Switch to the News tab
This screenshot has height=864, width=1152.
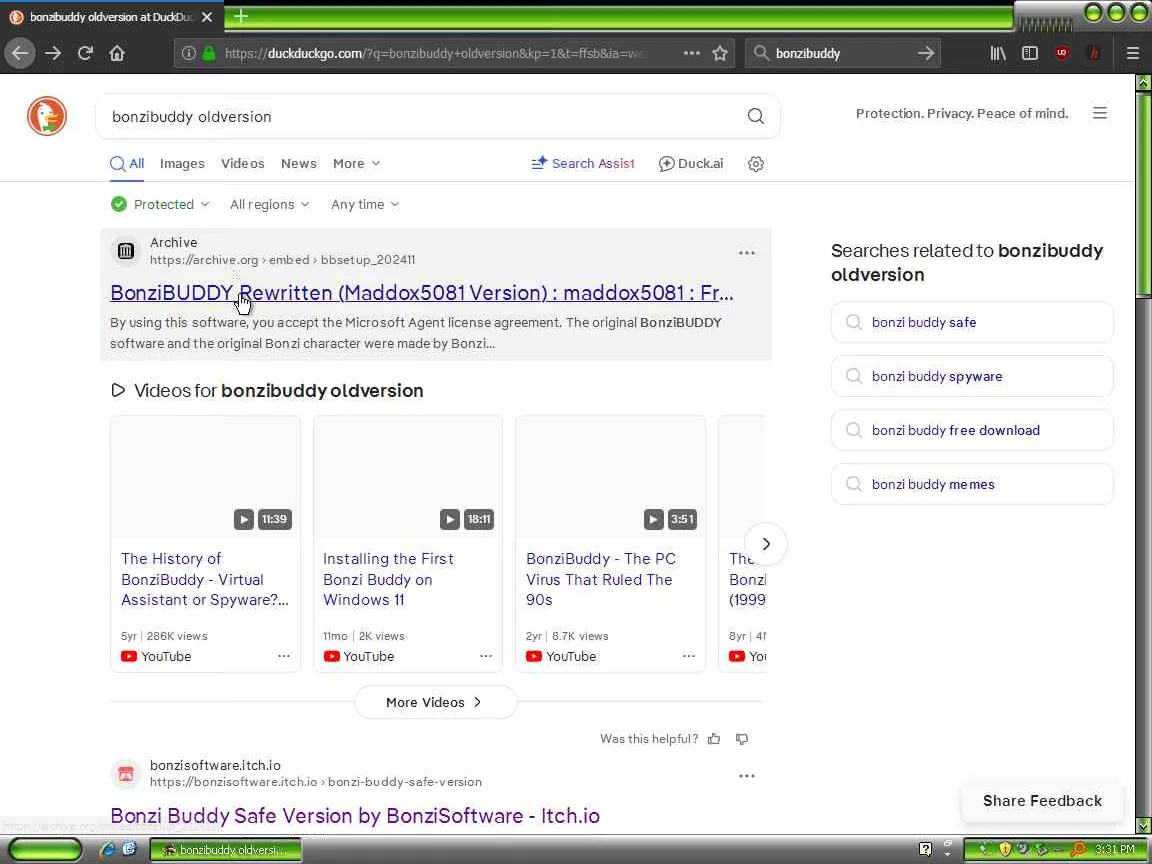coord(298,163)
